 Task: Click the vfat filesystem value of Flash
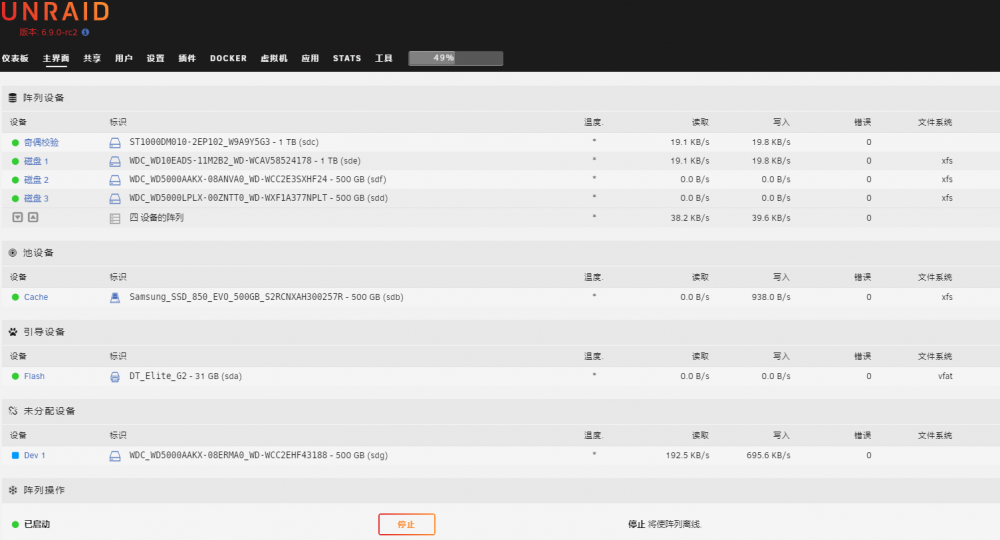(945, 376)
